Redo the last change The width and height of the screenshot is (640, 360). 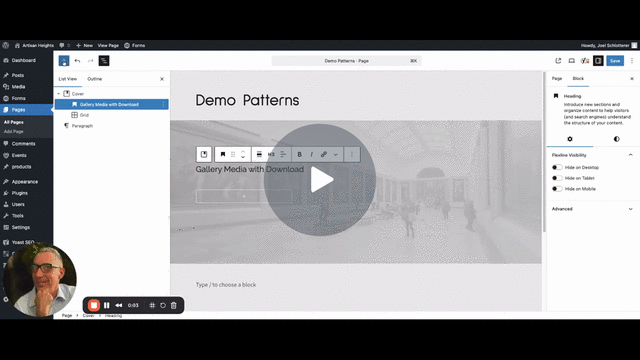[90, 61]
